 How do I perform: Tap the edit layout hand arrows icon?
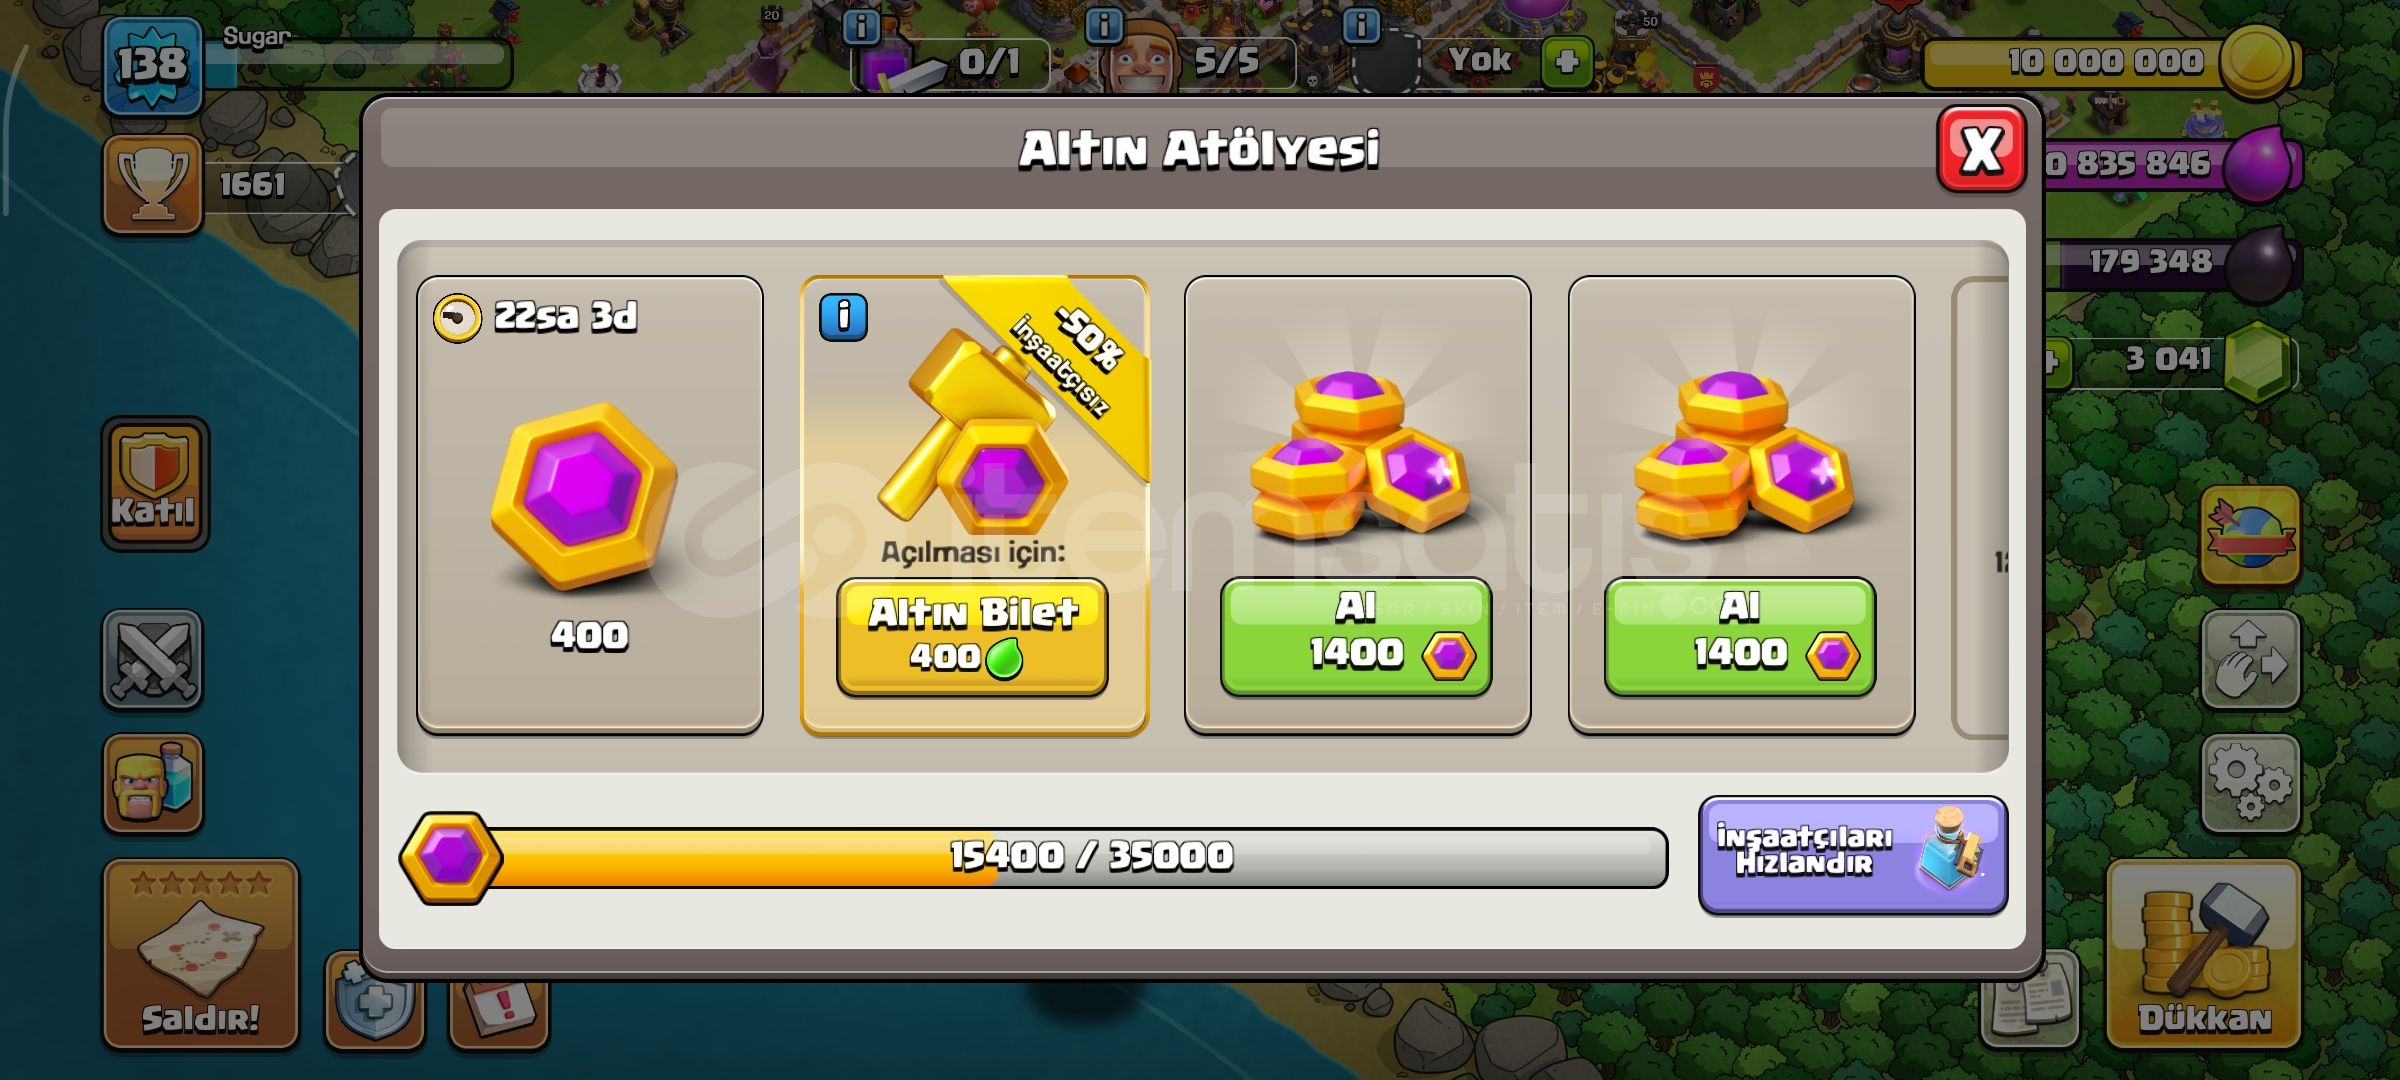tap(2250, 660)
